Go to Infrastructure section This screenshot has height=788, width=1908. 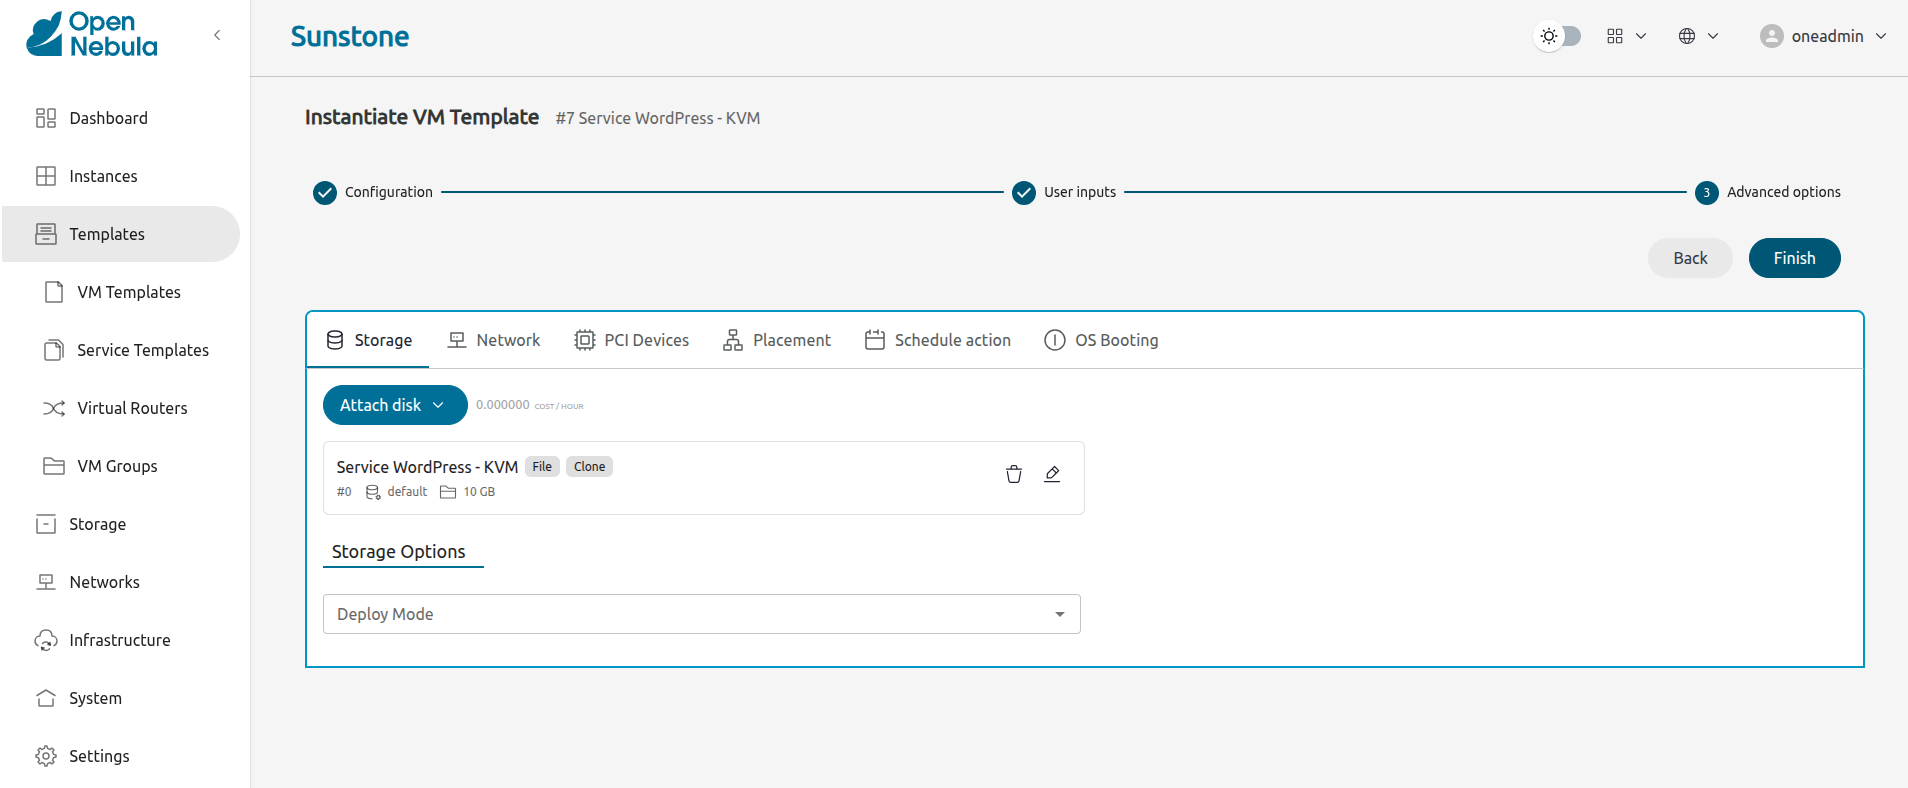pos(119,640)
